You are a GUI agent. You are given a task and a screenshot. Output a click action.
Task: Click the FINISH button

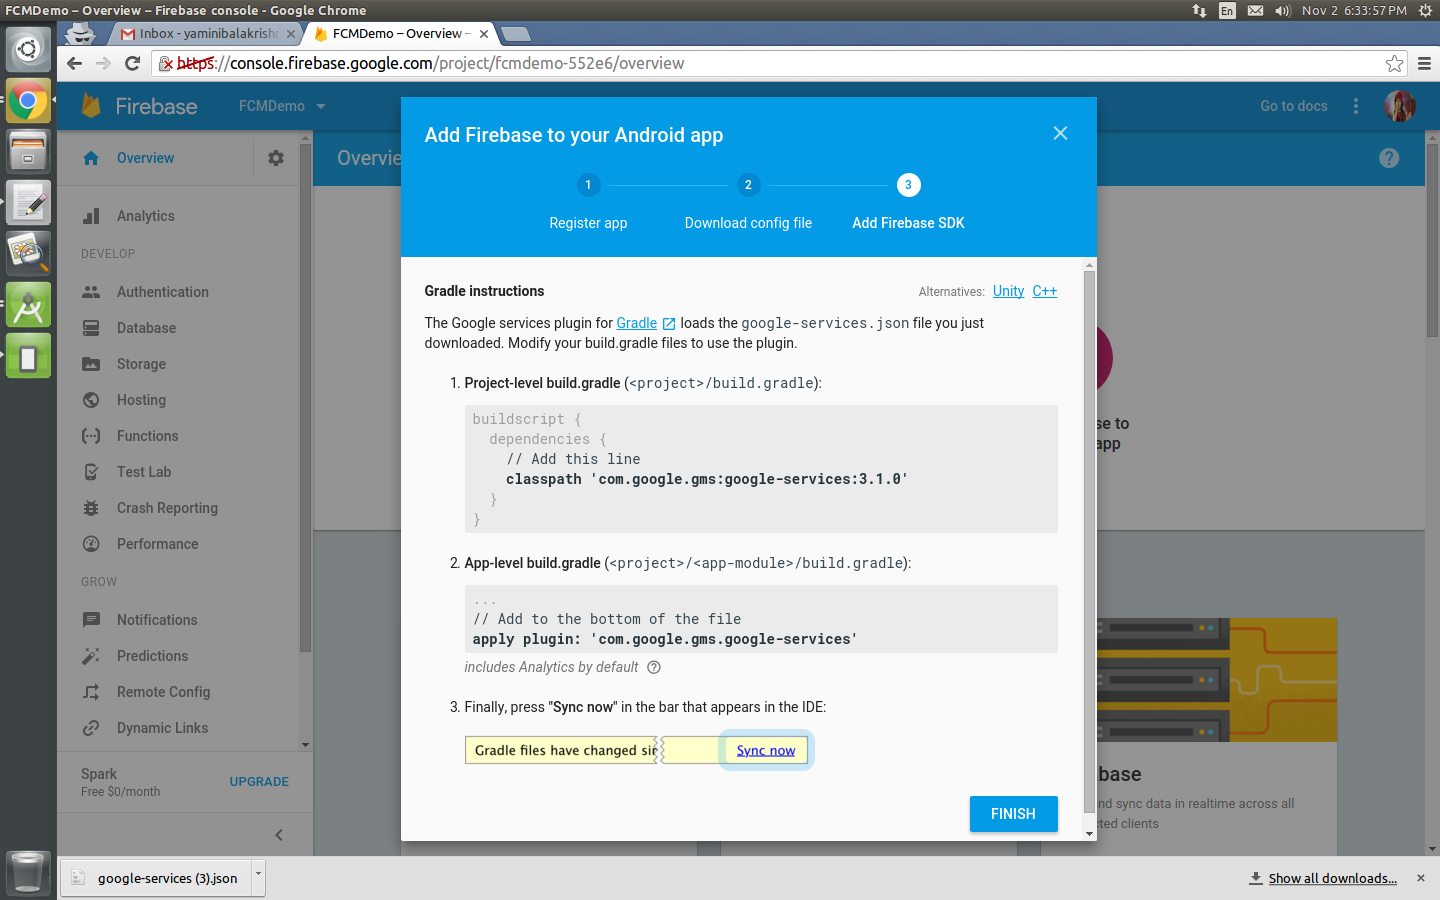(x=1013, y=814)
